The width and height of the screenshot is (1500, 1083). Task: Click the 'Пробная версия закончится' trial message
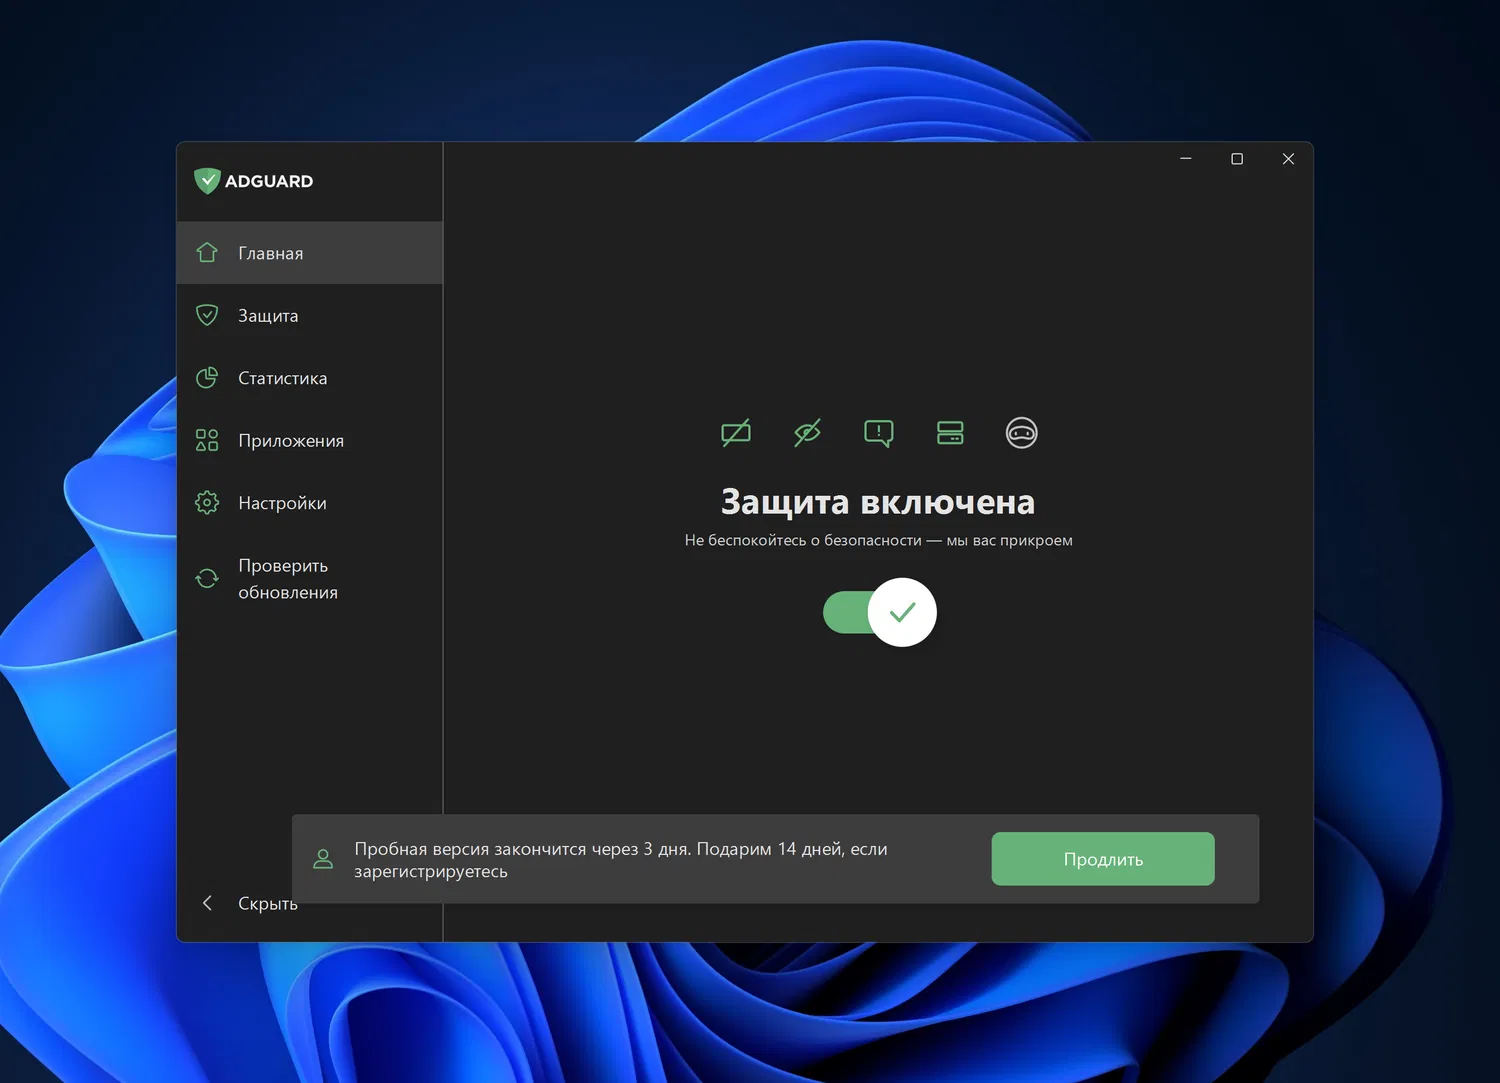pyautogui.click(x=621, y=860)
